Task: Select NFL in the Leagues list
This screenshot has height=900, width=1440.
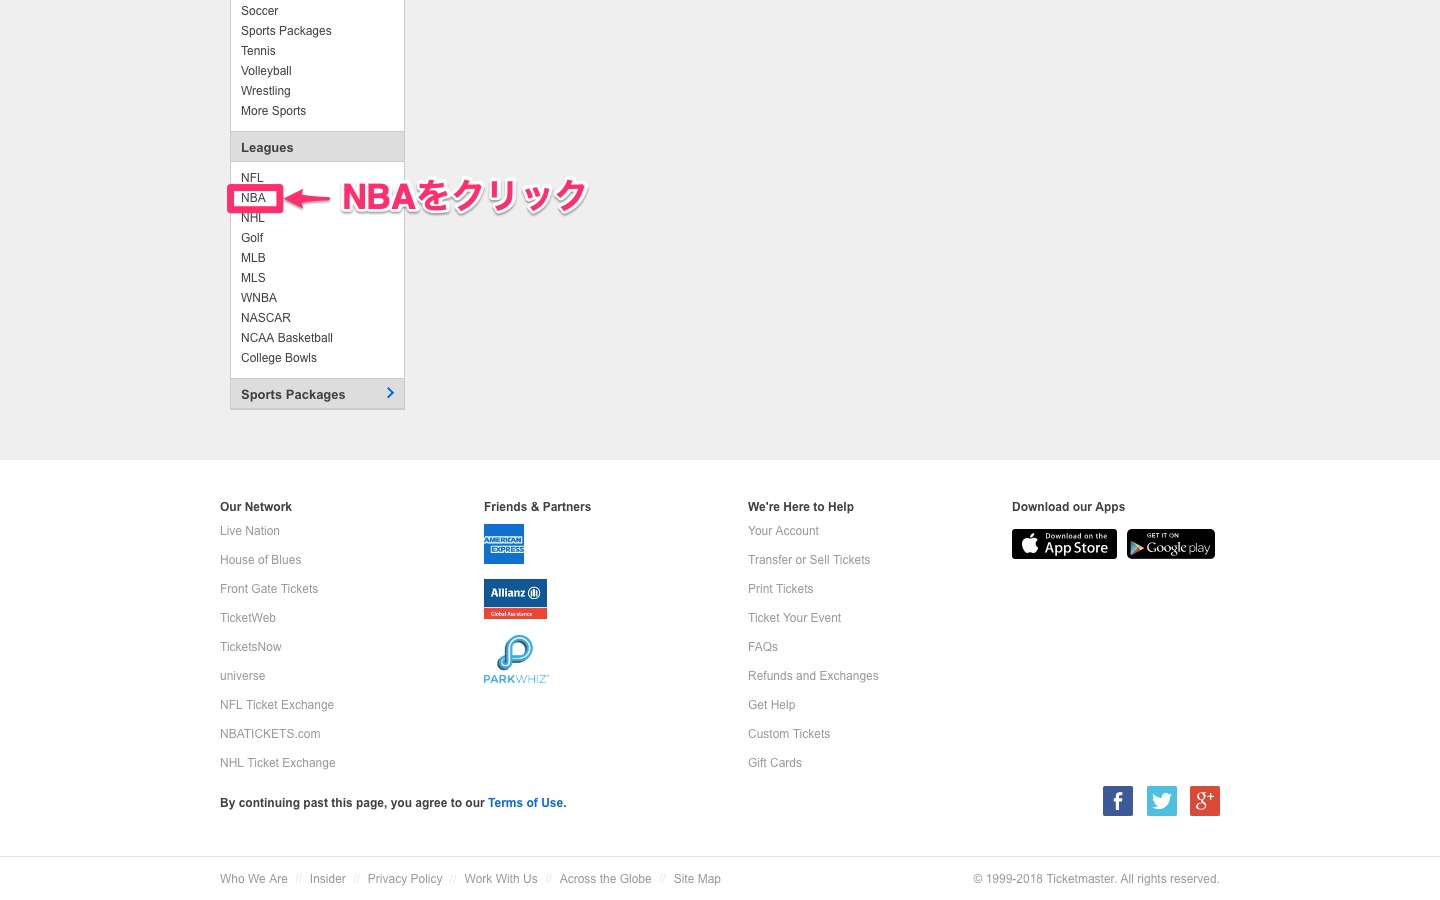Action: click(x=252, y=178)
